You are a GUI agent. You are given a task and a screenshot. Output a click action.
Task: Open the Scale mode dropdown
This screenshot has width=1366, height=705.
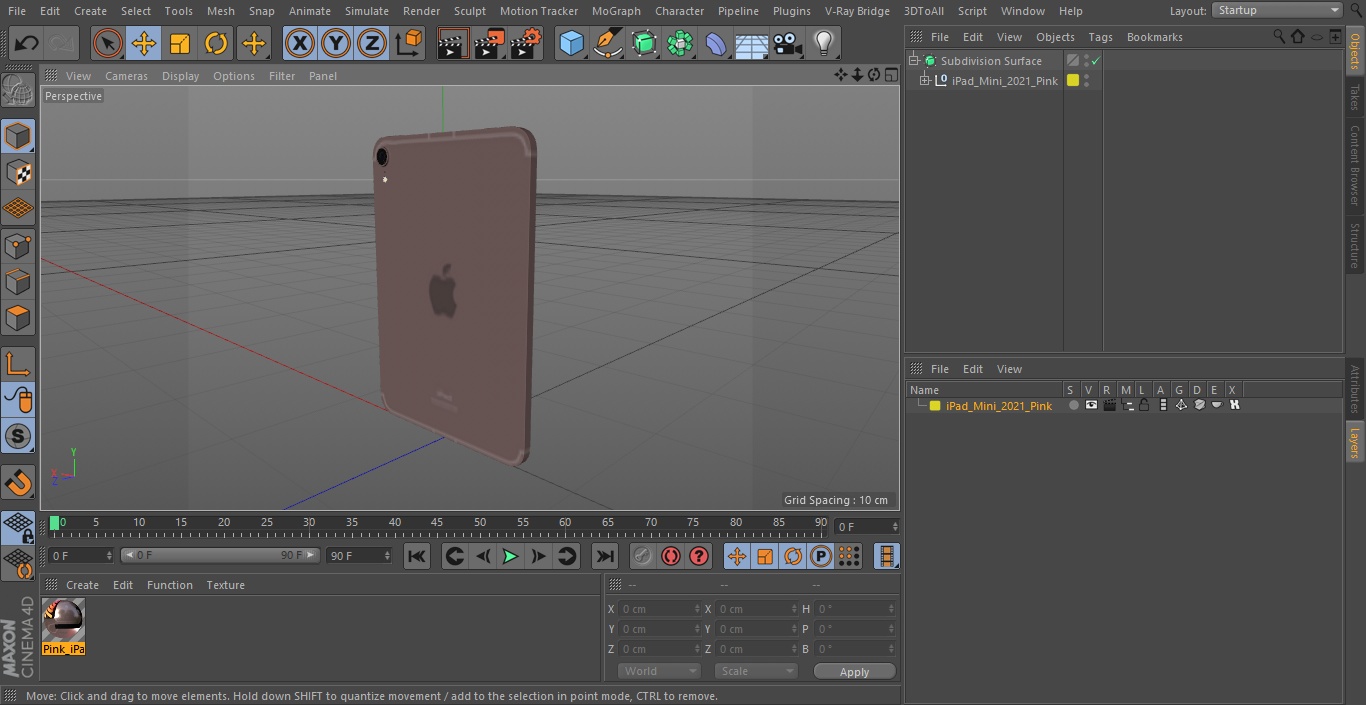click(756, 671)
